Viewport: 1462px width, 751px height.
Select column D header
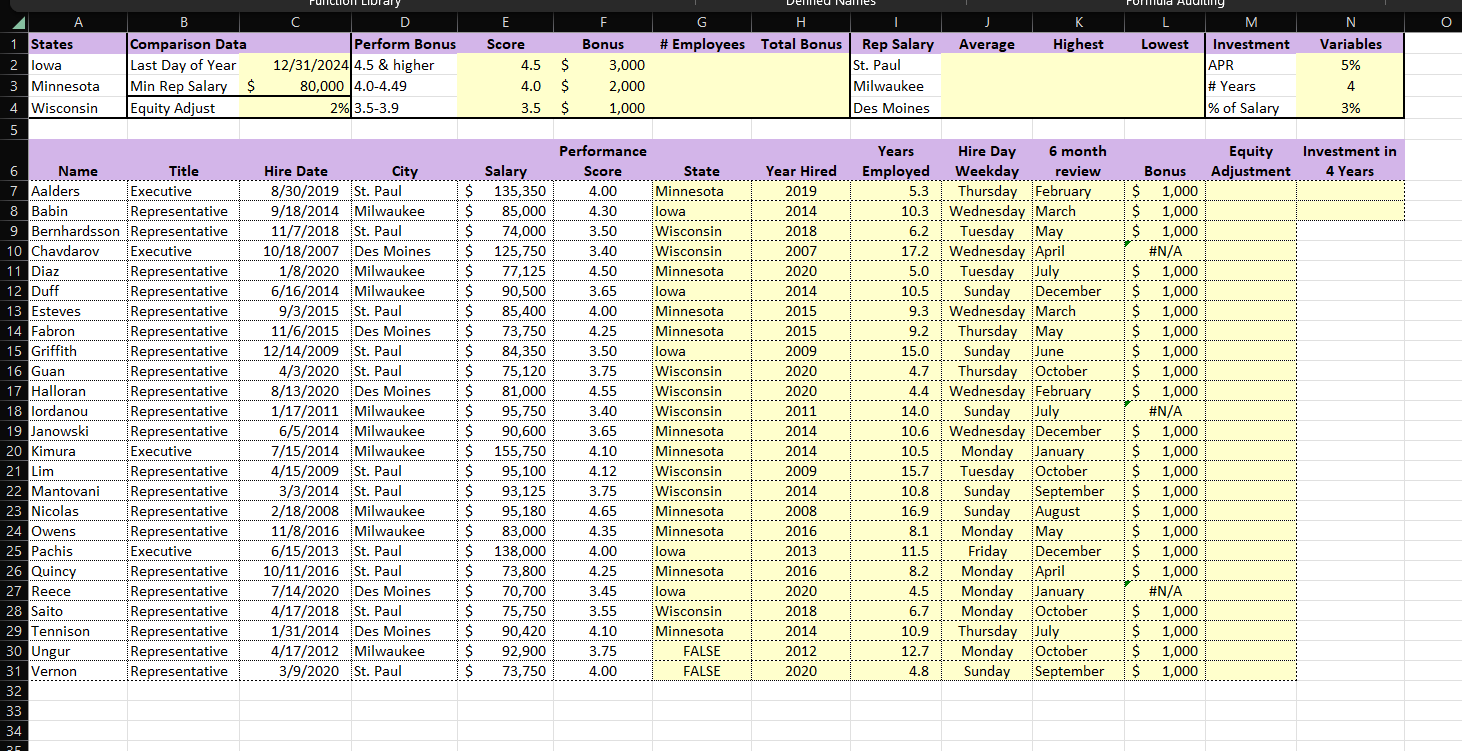tap(403, 22)
